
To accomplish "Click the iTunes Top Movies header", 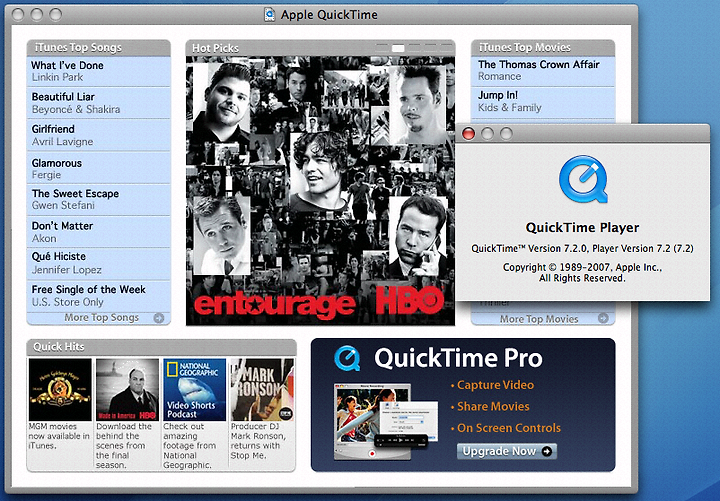I will 543,47.
